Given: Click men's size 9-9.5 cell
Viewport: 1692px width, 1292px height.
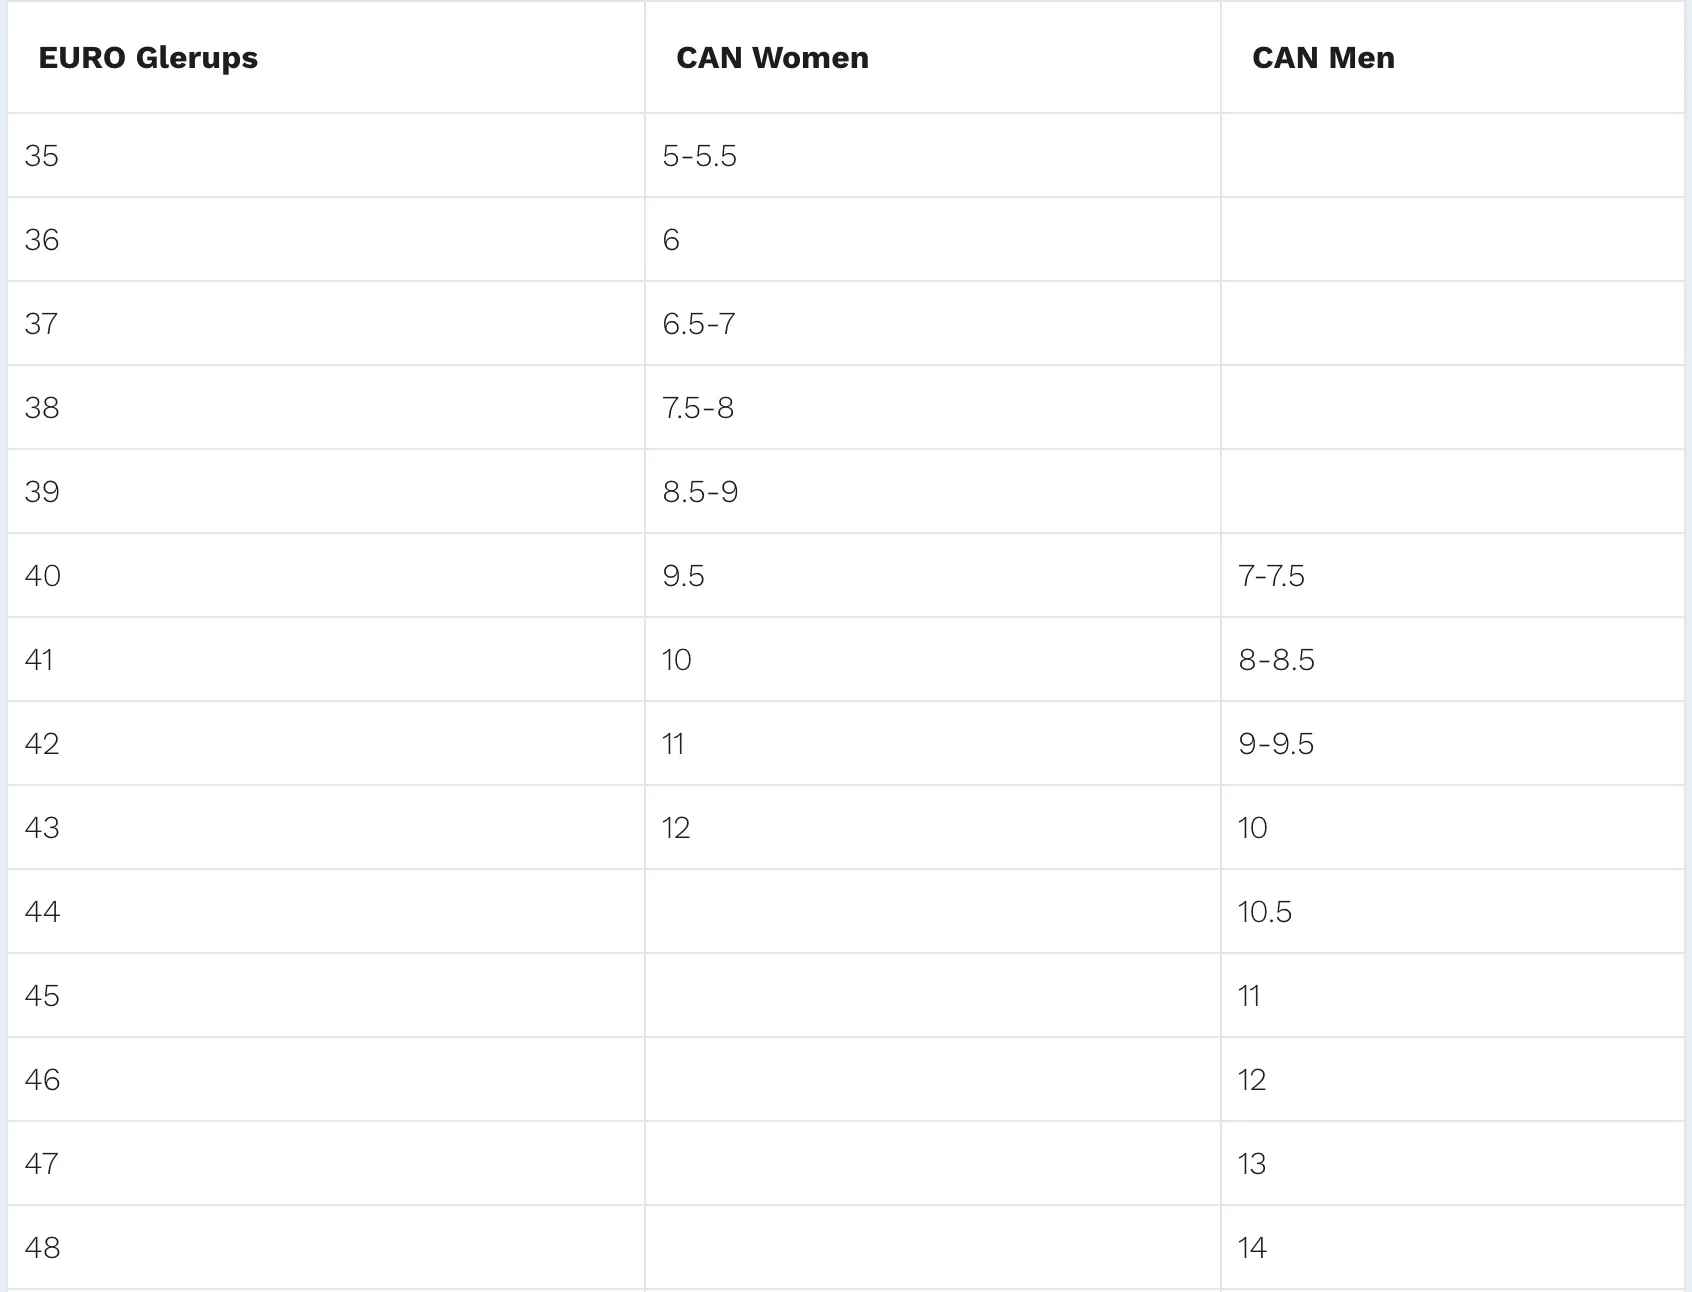Looking at the screenshot, I should (1453, 744).
